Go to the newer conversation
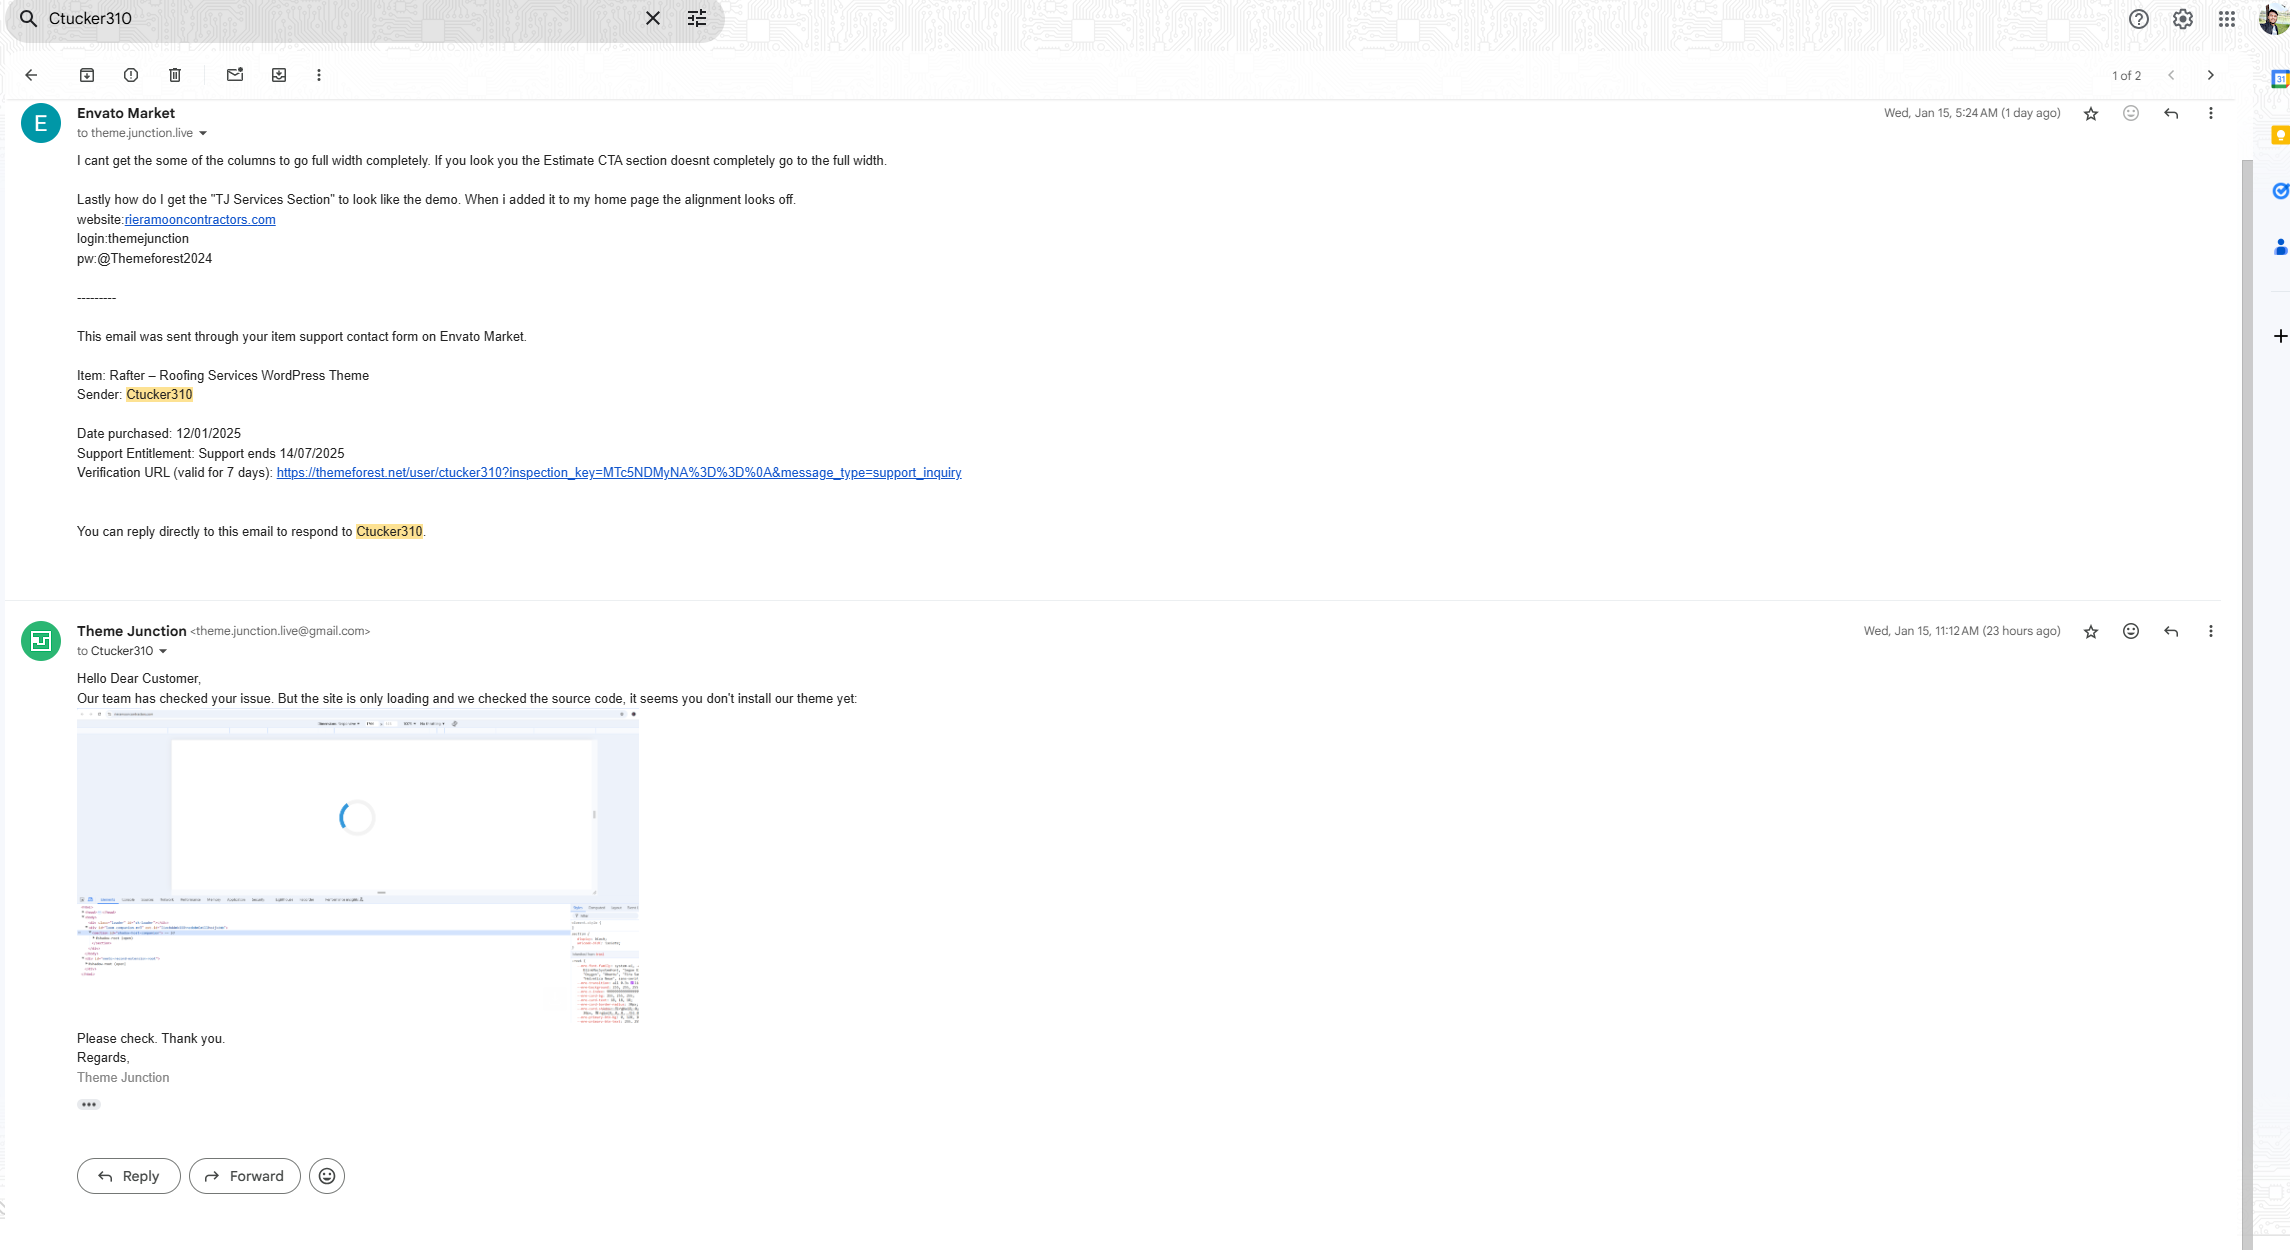The height and width of the screenshot is (1250, 2290). point(2171,75)
